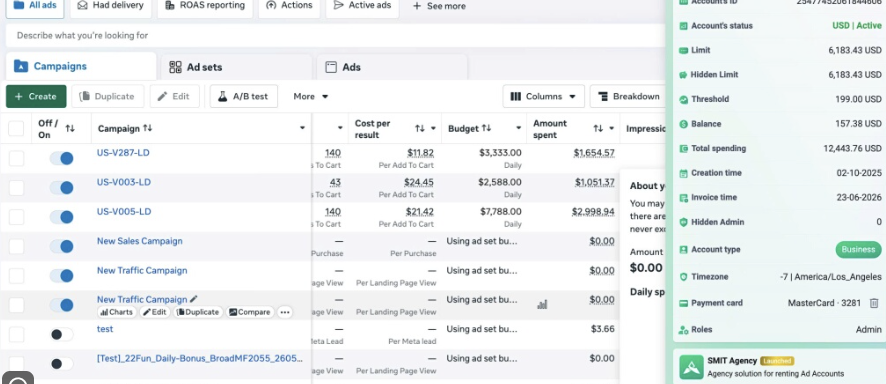The image size is (886, 384).
Task: Select checkbox for New Sales Campaign
Action: pyautogui.click(x=16, y=246)
